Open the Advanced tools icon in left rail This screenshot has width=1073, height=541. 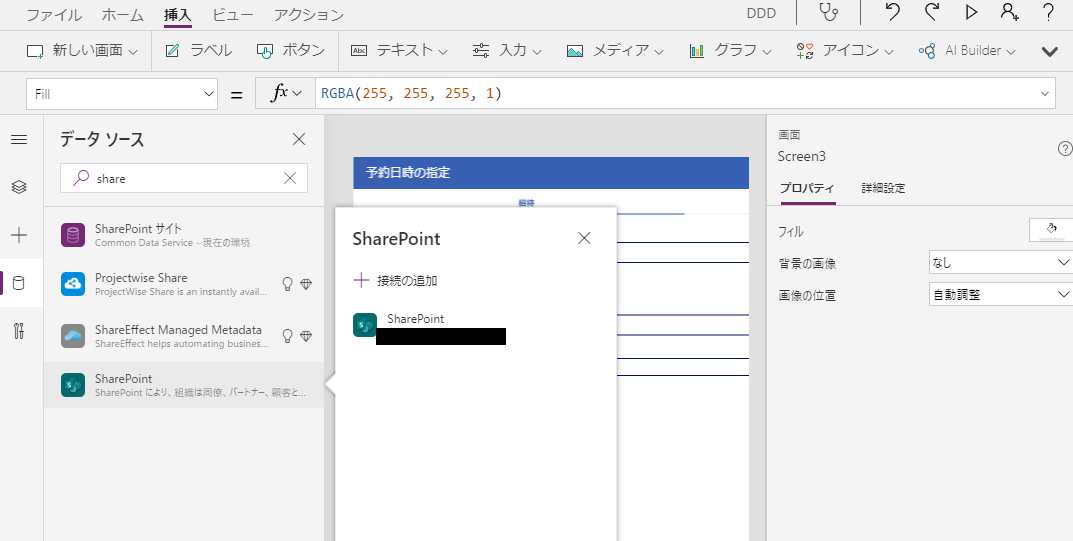pyautogui.click(x=19, y=332)
